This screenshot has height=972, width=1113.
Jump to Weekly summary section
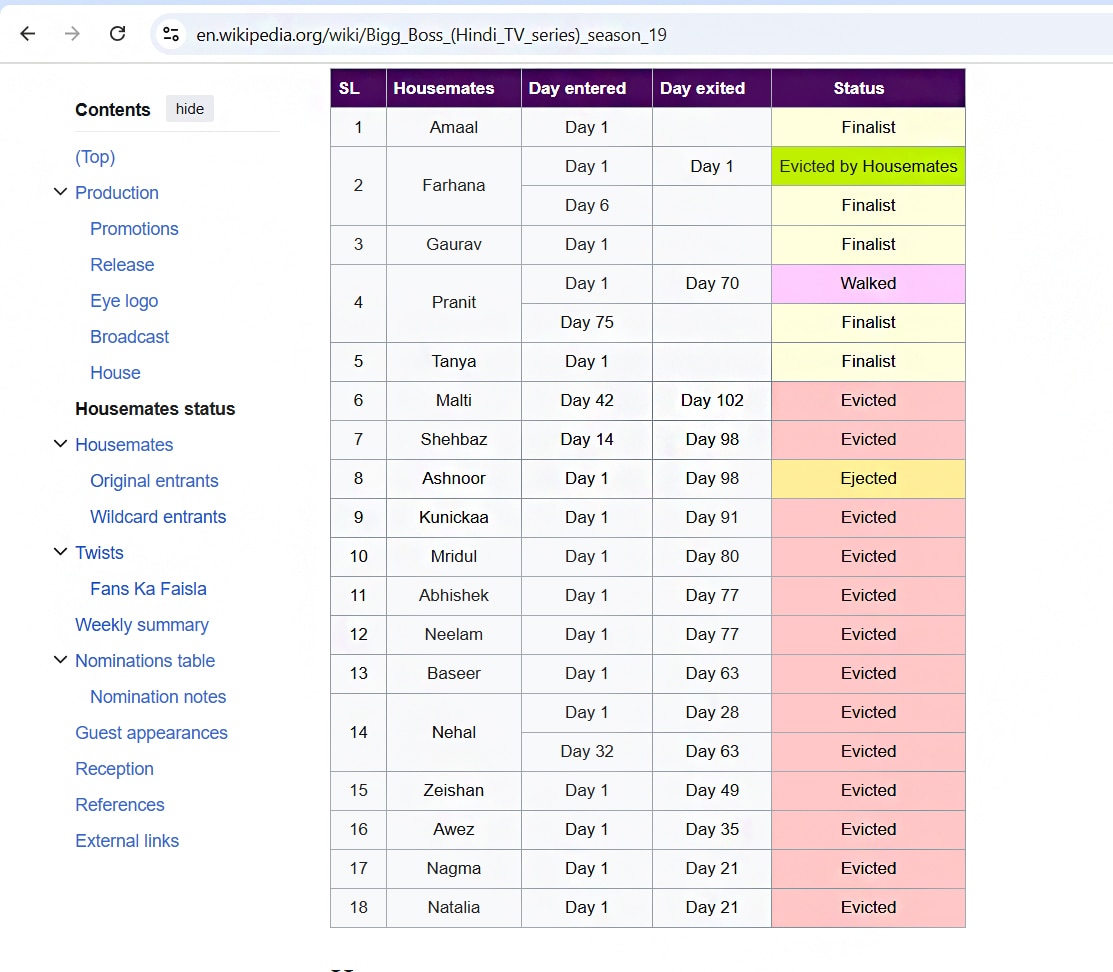tap(142, 625)
